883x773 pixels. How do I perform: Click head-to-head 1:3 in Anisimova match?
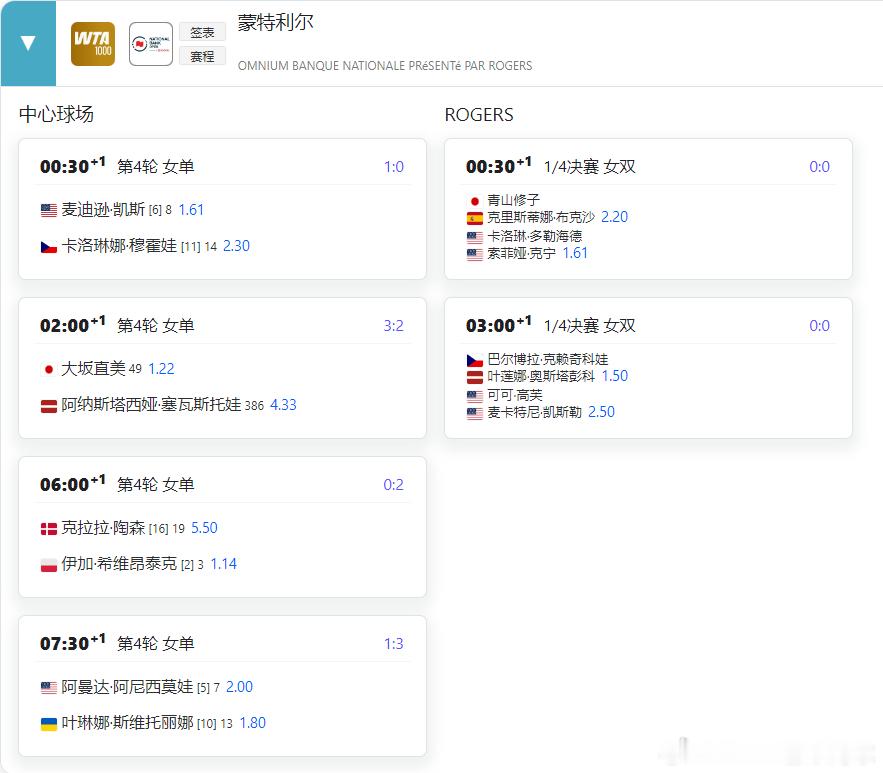[394, 644]
